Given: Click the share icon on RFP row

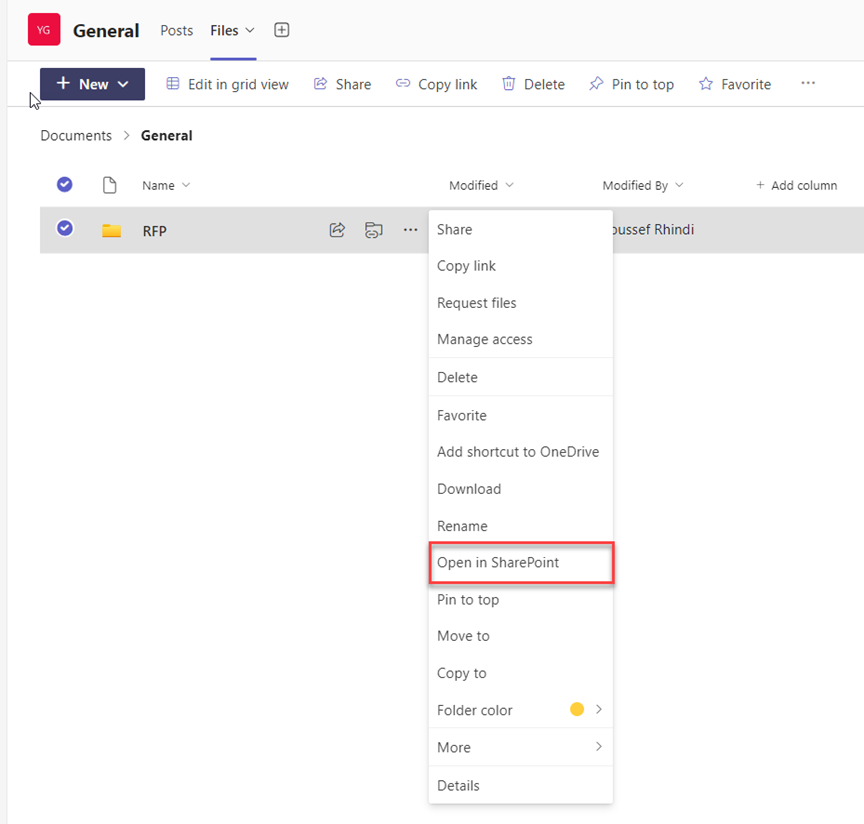Looking at the screenshot, I should point(337,230).
